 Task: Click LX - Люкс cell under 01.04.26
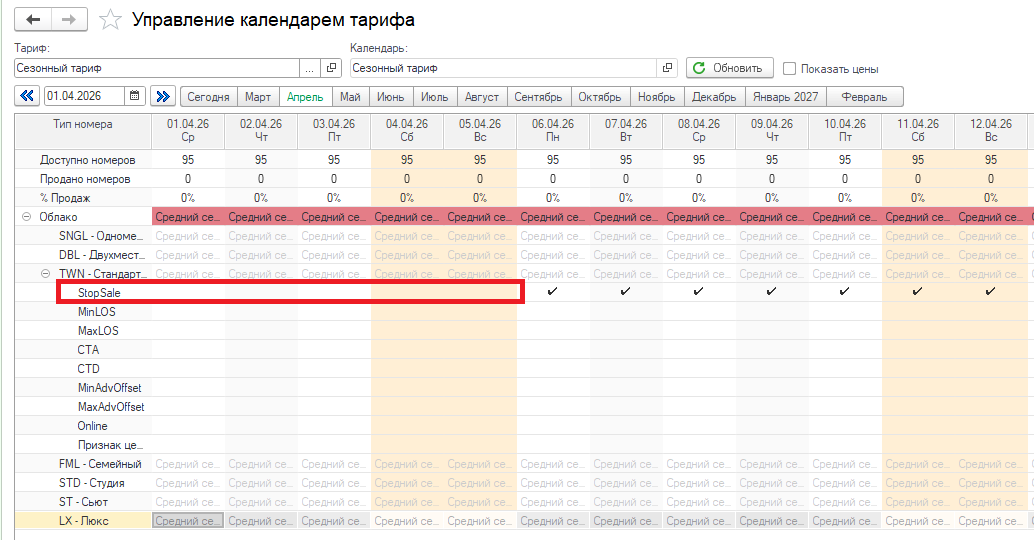coord(188,521)
